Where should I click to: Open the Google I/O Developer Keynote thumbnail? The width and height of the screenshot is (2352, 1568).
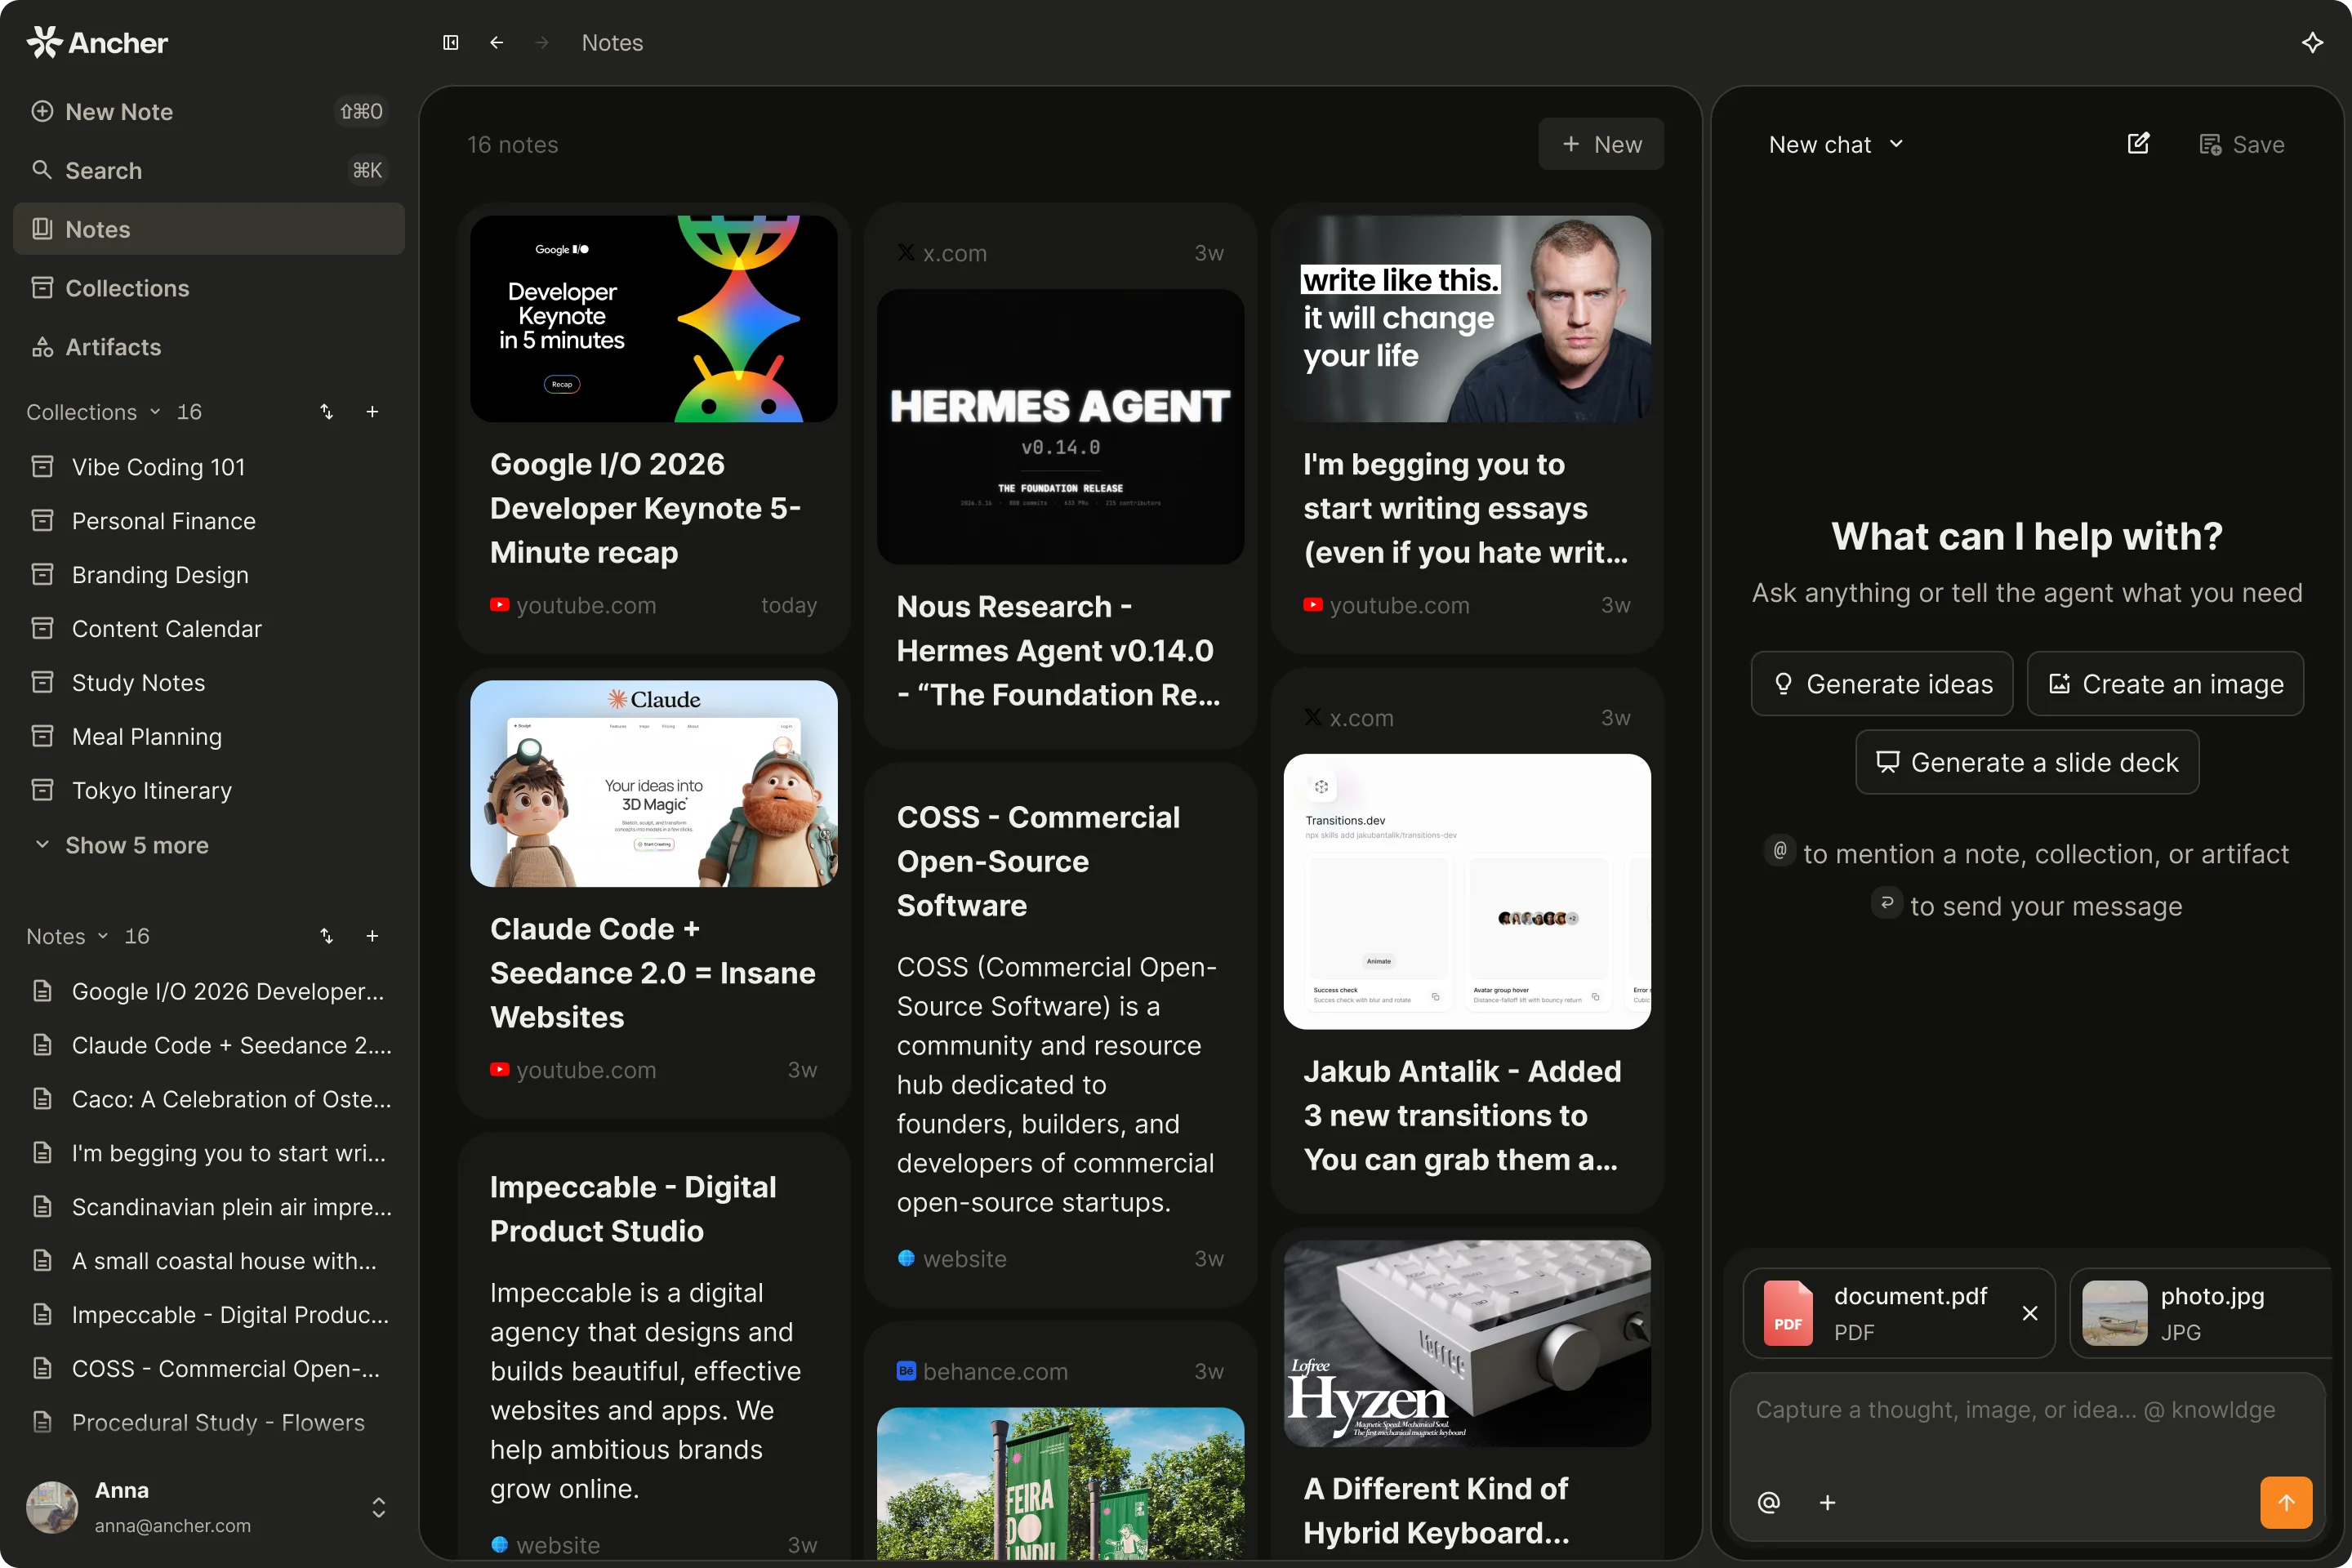(x=654, y=319)
